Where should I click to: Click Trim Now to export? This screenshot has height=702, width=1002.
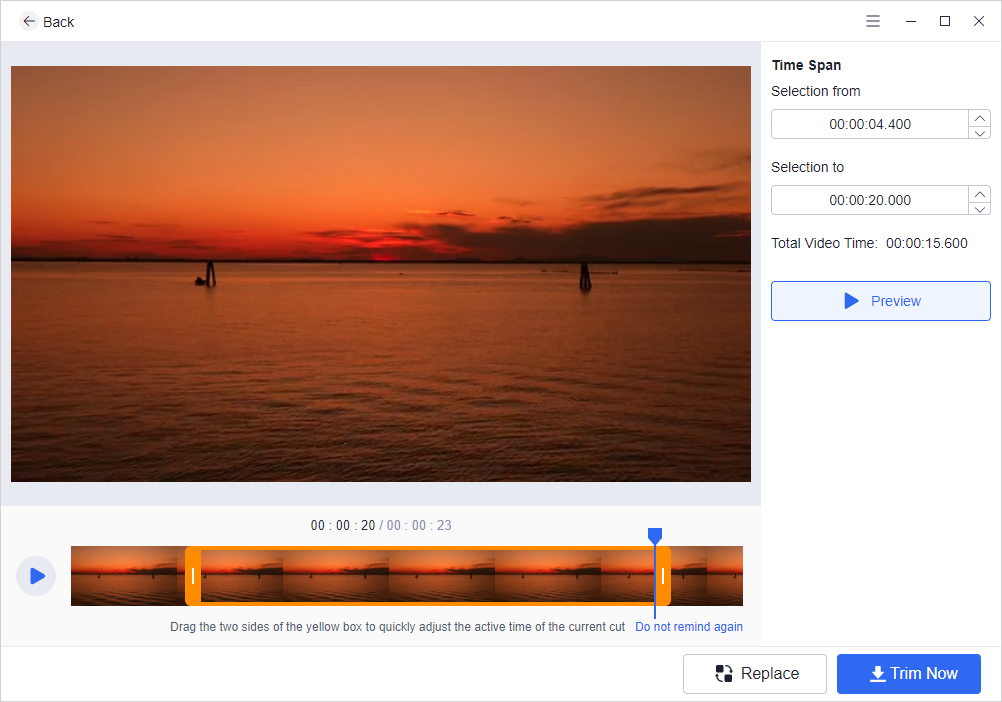coord(909,674)
